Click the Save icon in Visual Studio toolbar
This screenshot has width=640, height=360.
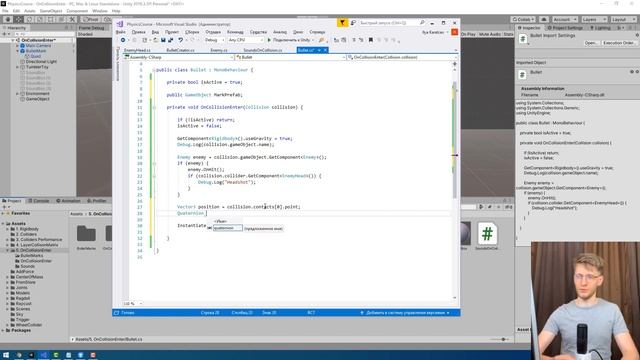click(163, 40)
